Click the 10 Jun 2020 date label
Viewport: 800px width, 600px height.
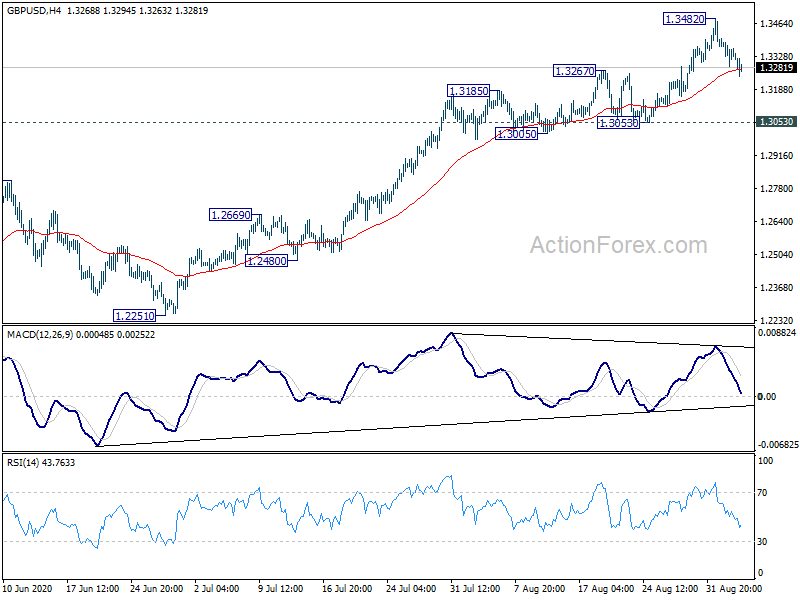pos(28,588)
